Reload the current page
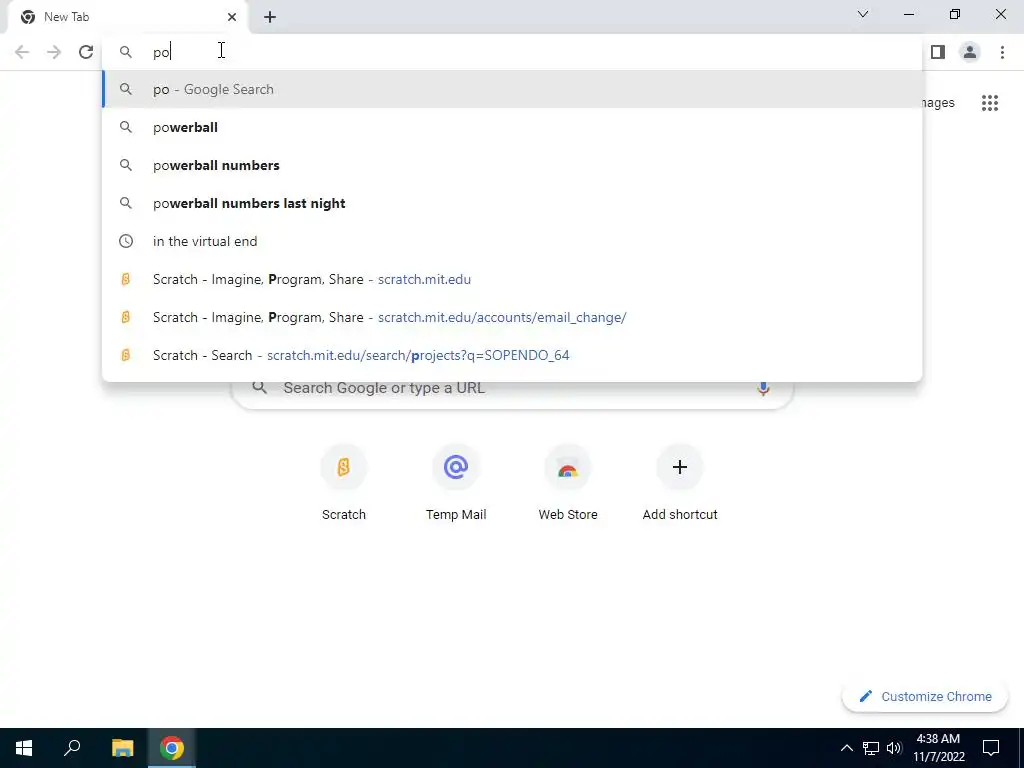Viewport: 1024px width, 768px height. [x=86, y=52]
